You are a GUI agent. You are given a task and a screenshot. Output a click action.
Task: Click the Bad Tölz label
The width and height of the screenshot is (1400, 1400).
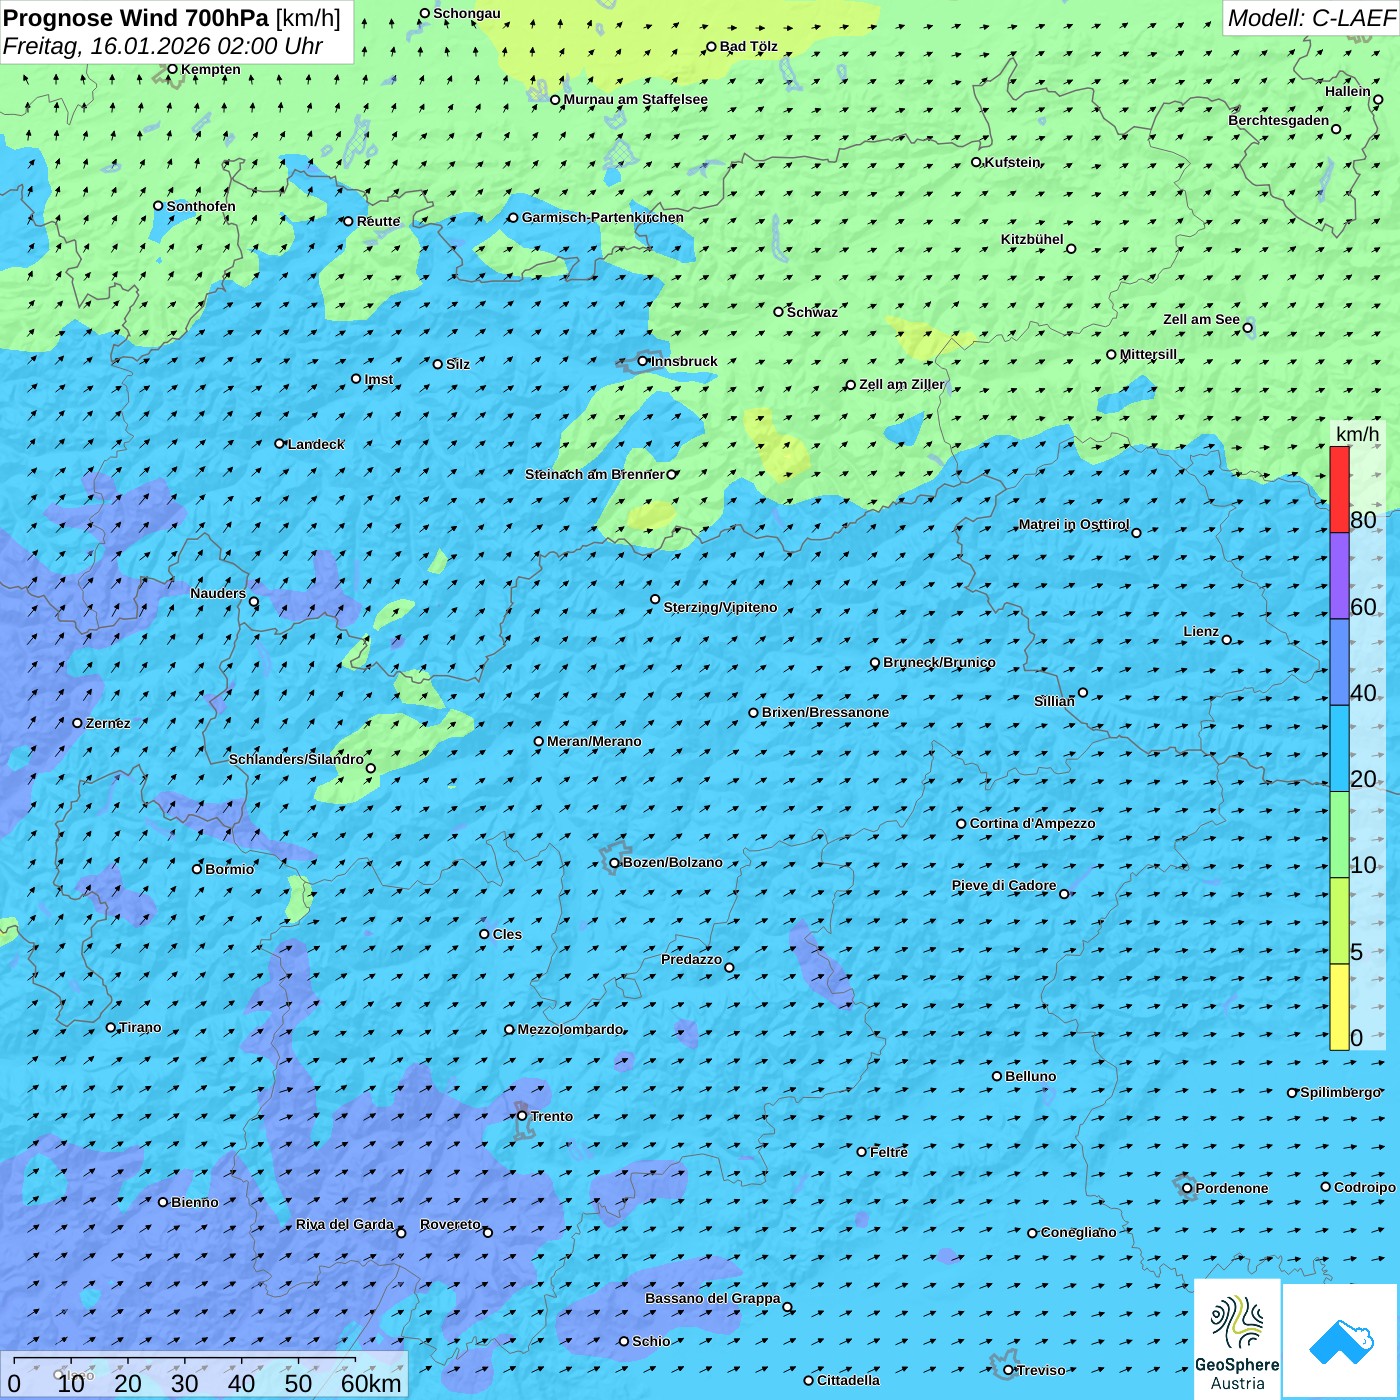[x=748, y=46]
